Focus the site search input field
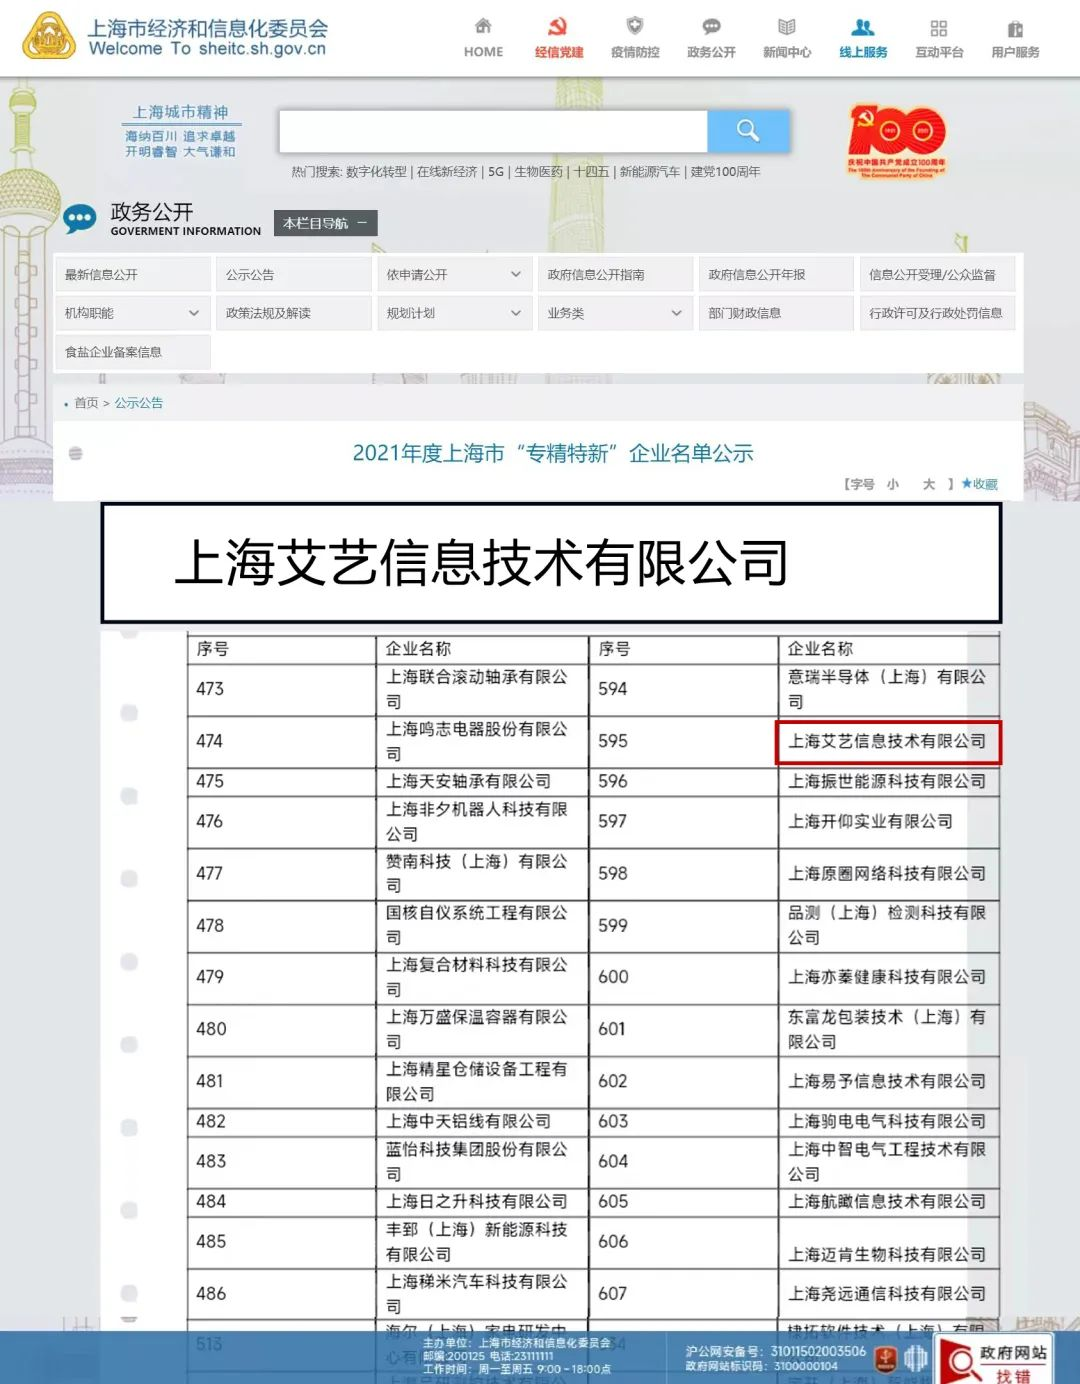The height and width of the screenshot is (1384, 1080). click(x=493, y=130)
